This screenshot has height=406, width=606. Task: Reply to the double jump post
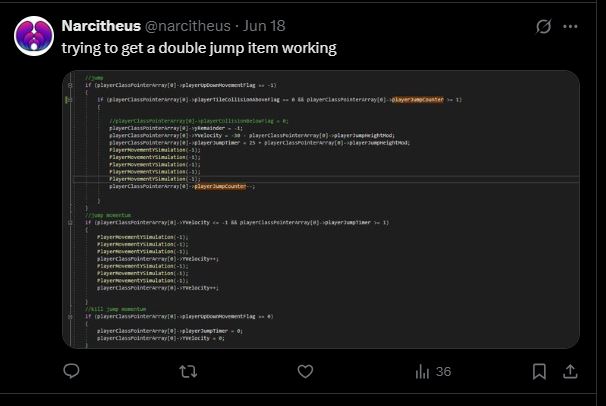(71, 371)
